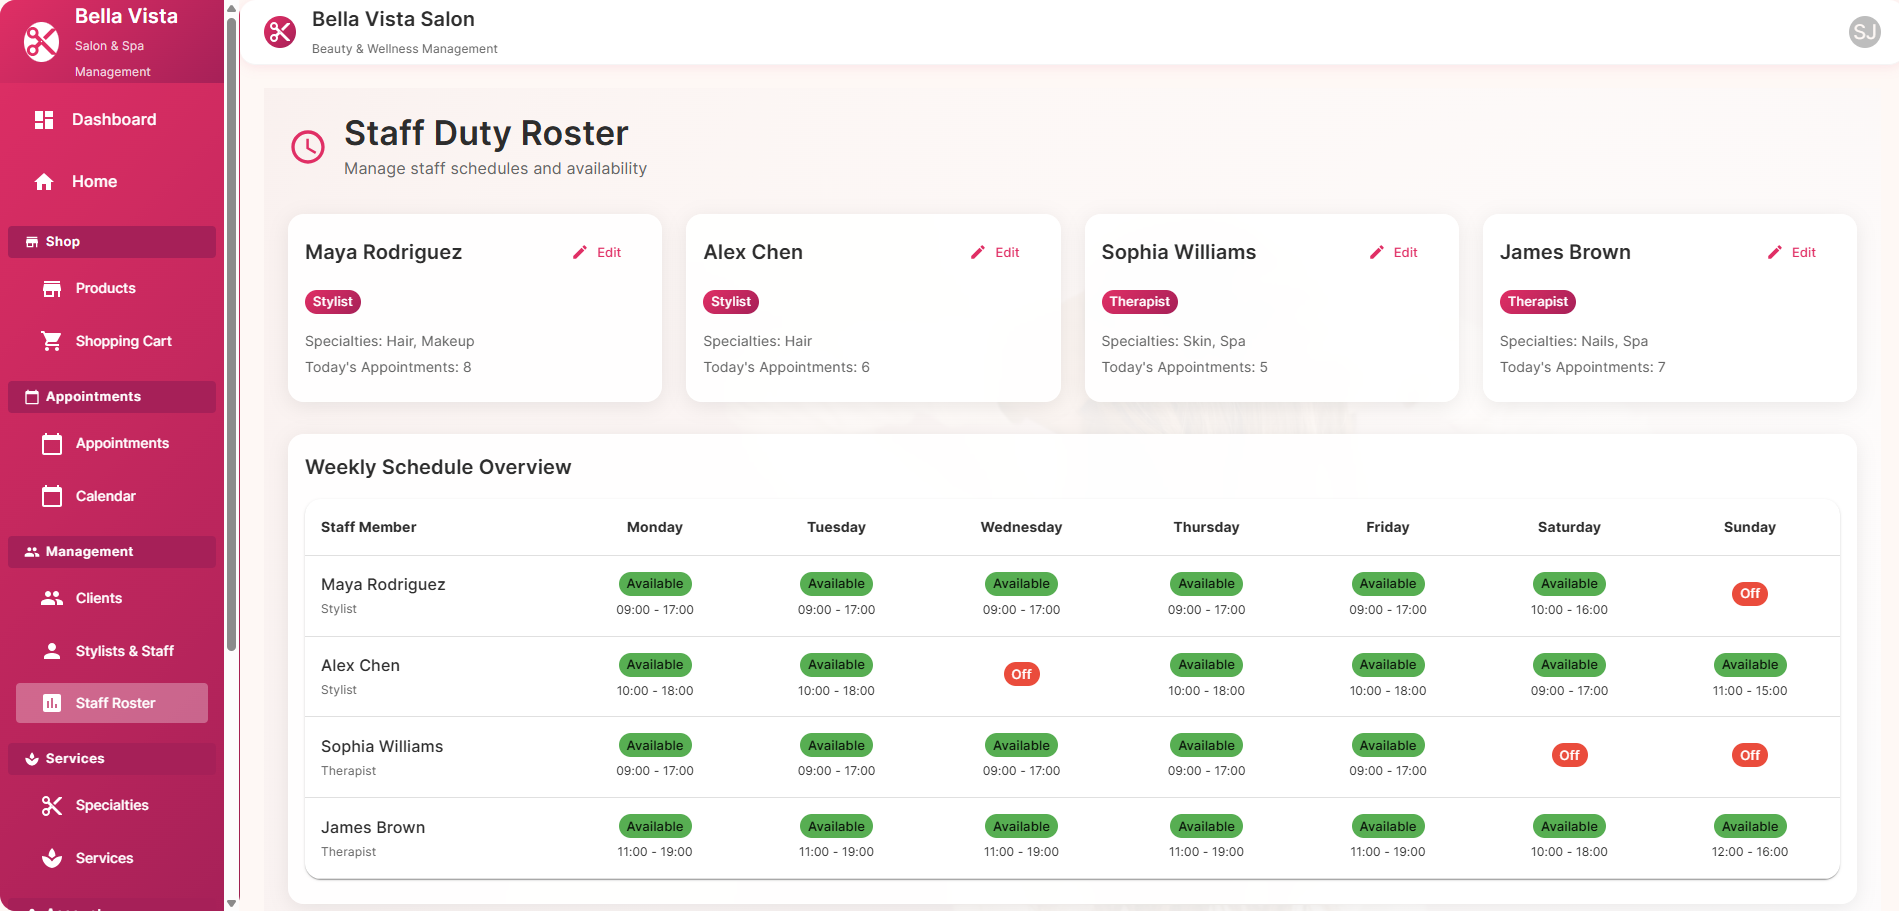Select Home in the sidebar
This screenshot has height=911, width=1899.
point(93,181)
